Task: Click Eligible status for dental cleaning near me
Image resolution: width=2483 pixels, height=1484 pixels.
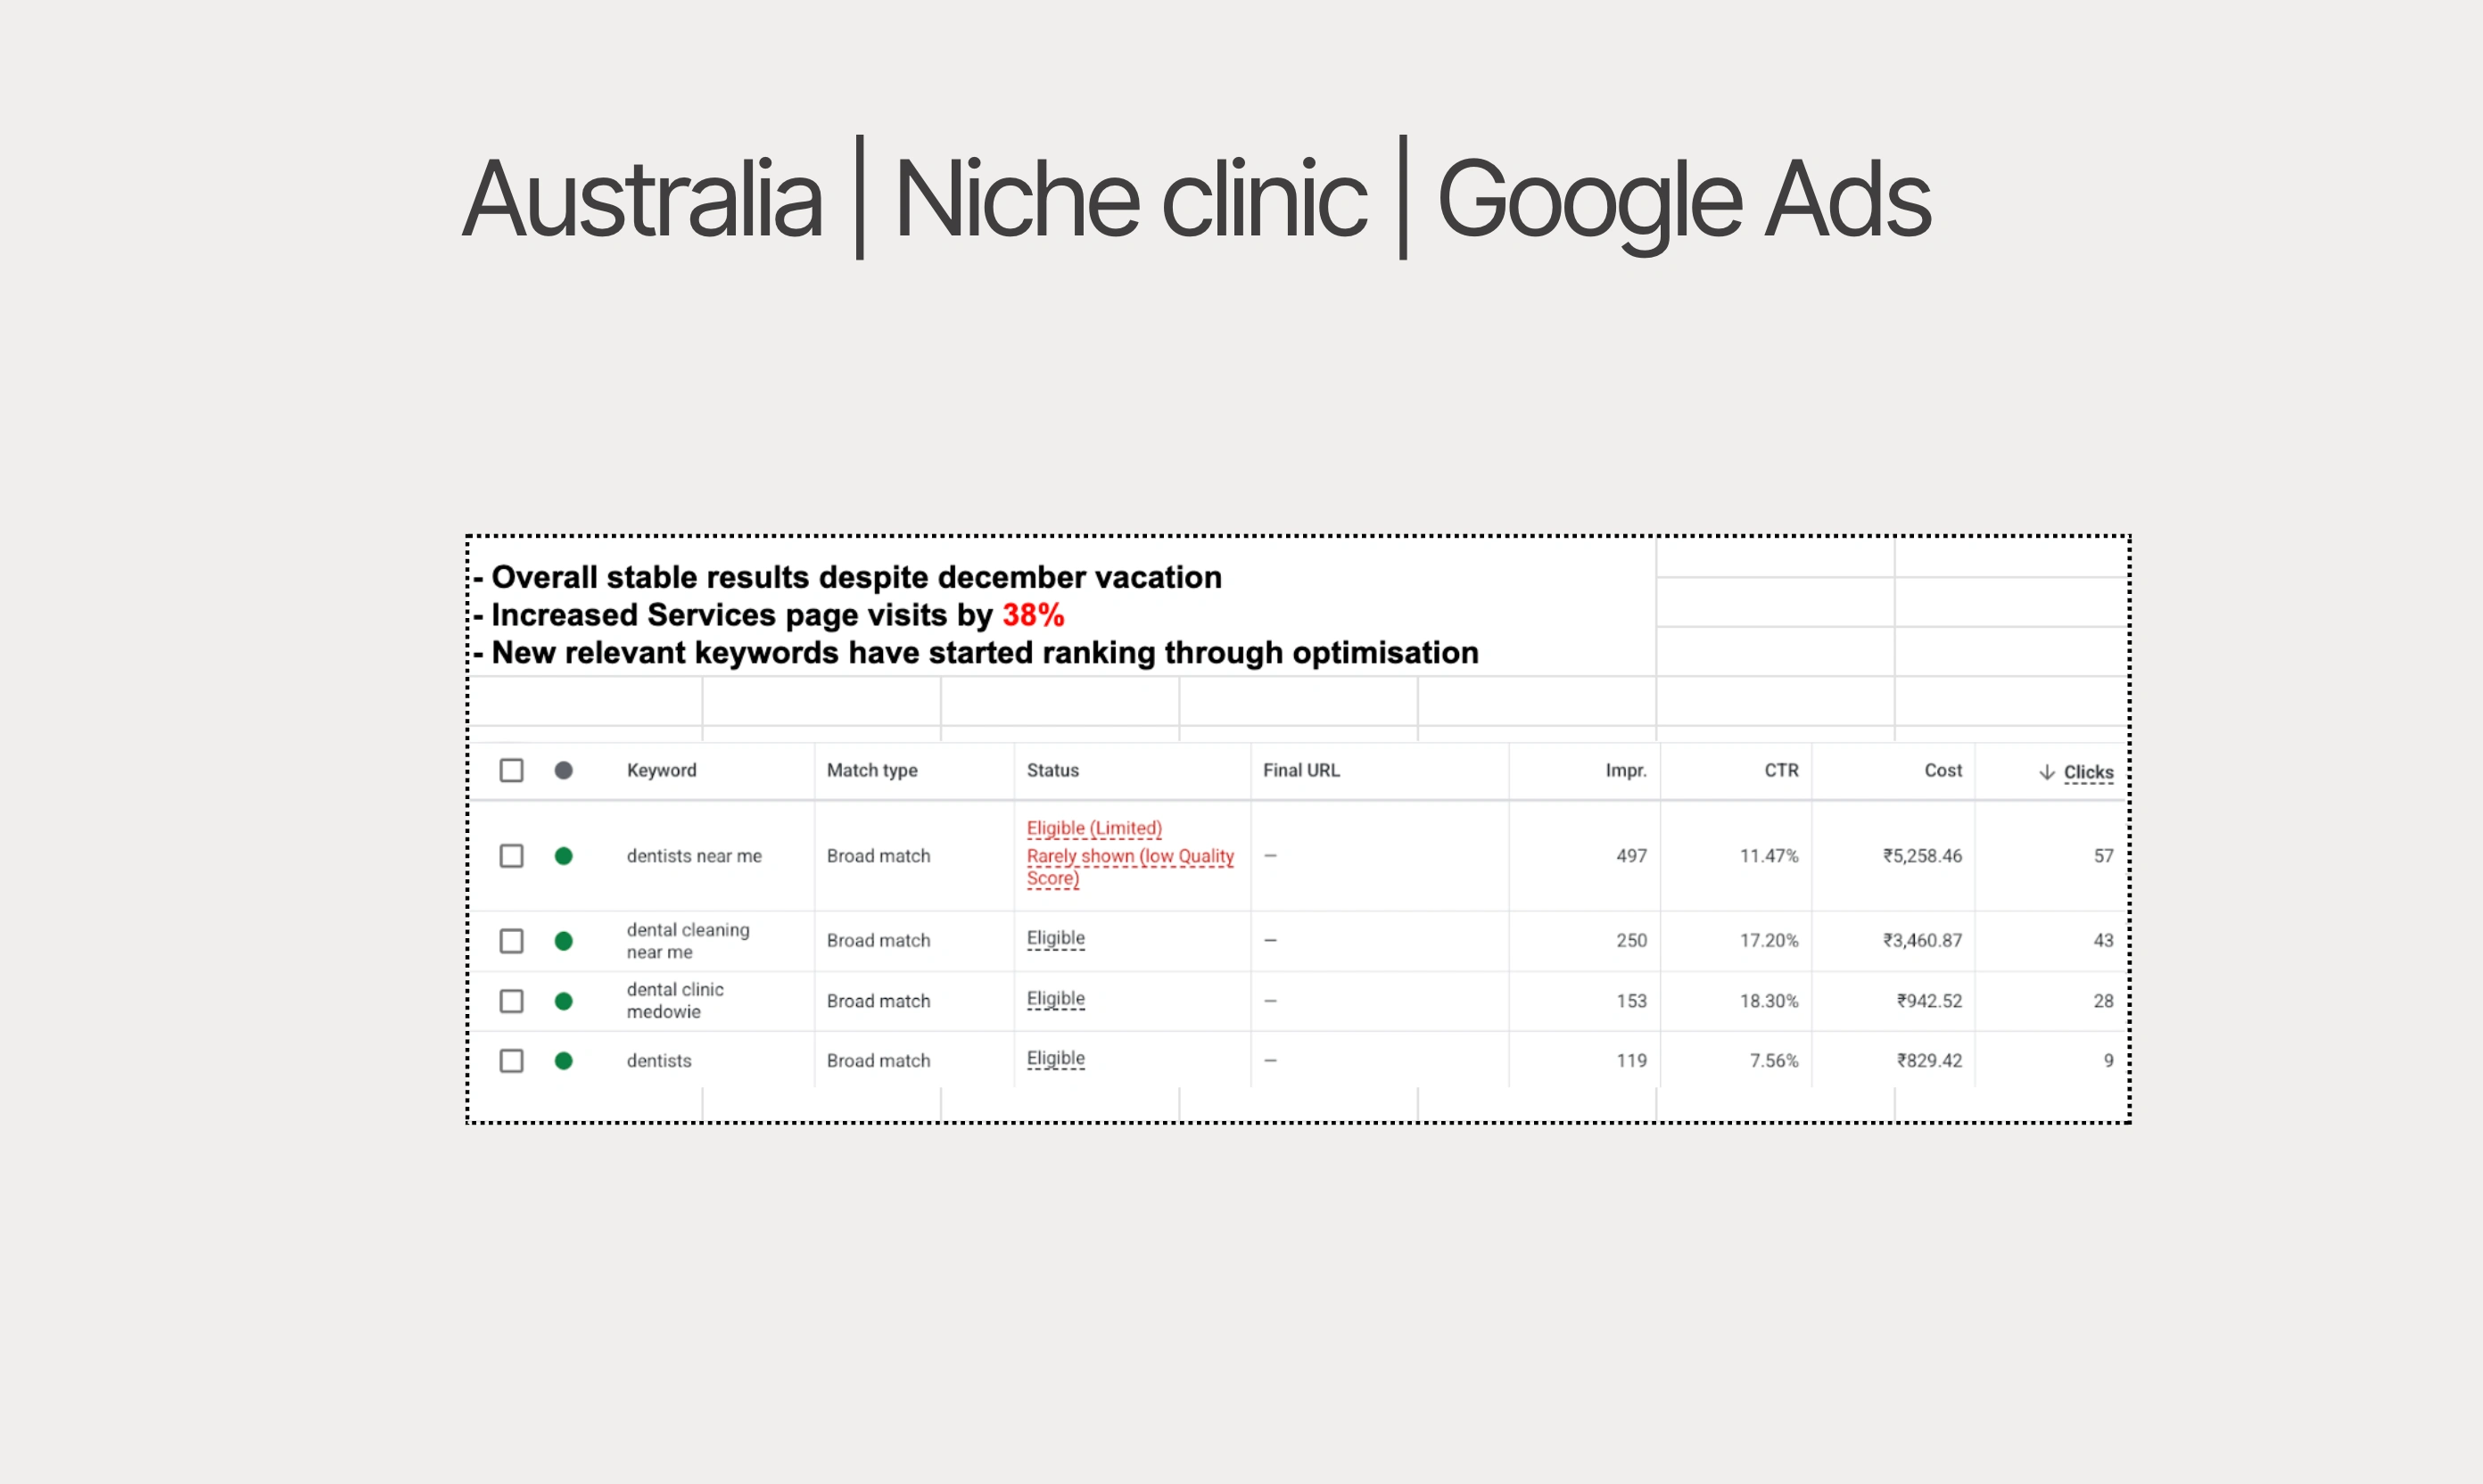Action: (1055, 938)
